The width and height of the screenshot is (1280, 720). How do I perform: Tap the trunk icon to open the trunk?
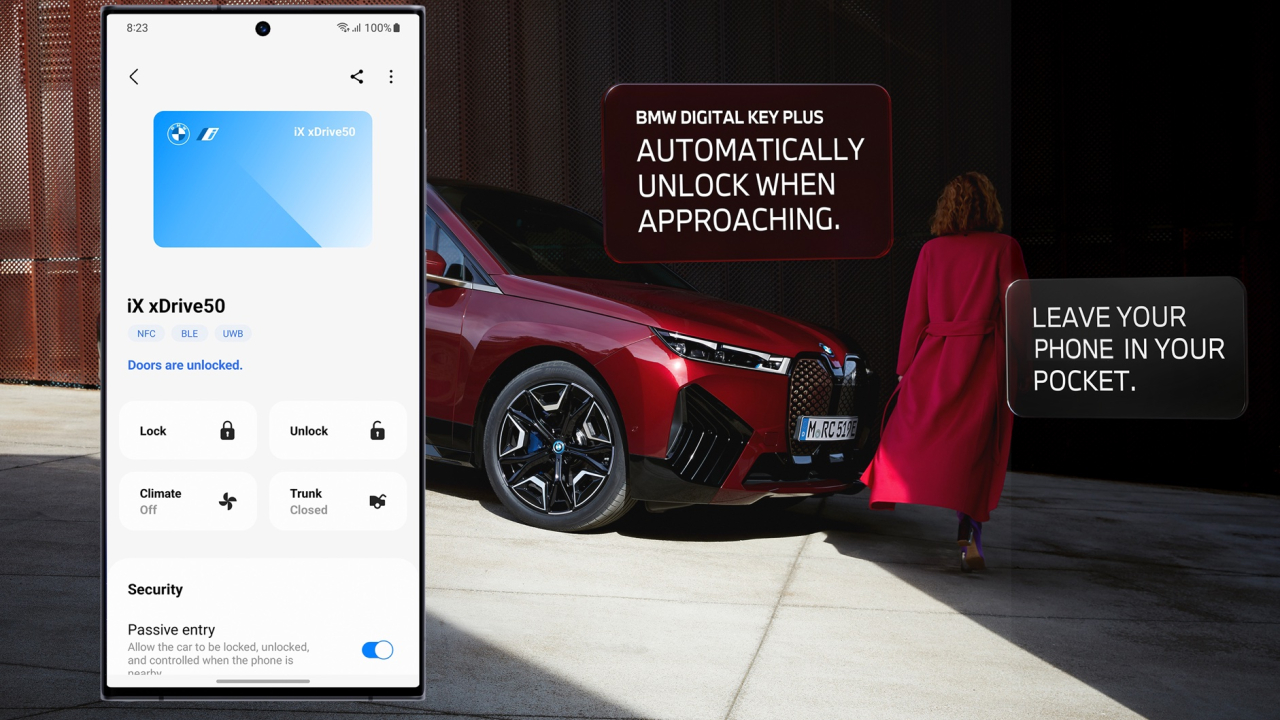click(377, 500)
